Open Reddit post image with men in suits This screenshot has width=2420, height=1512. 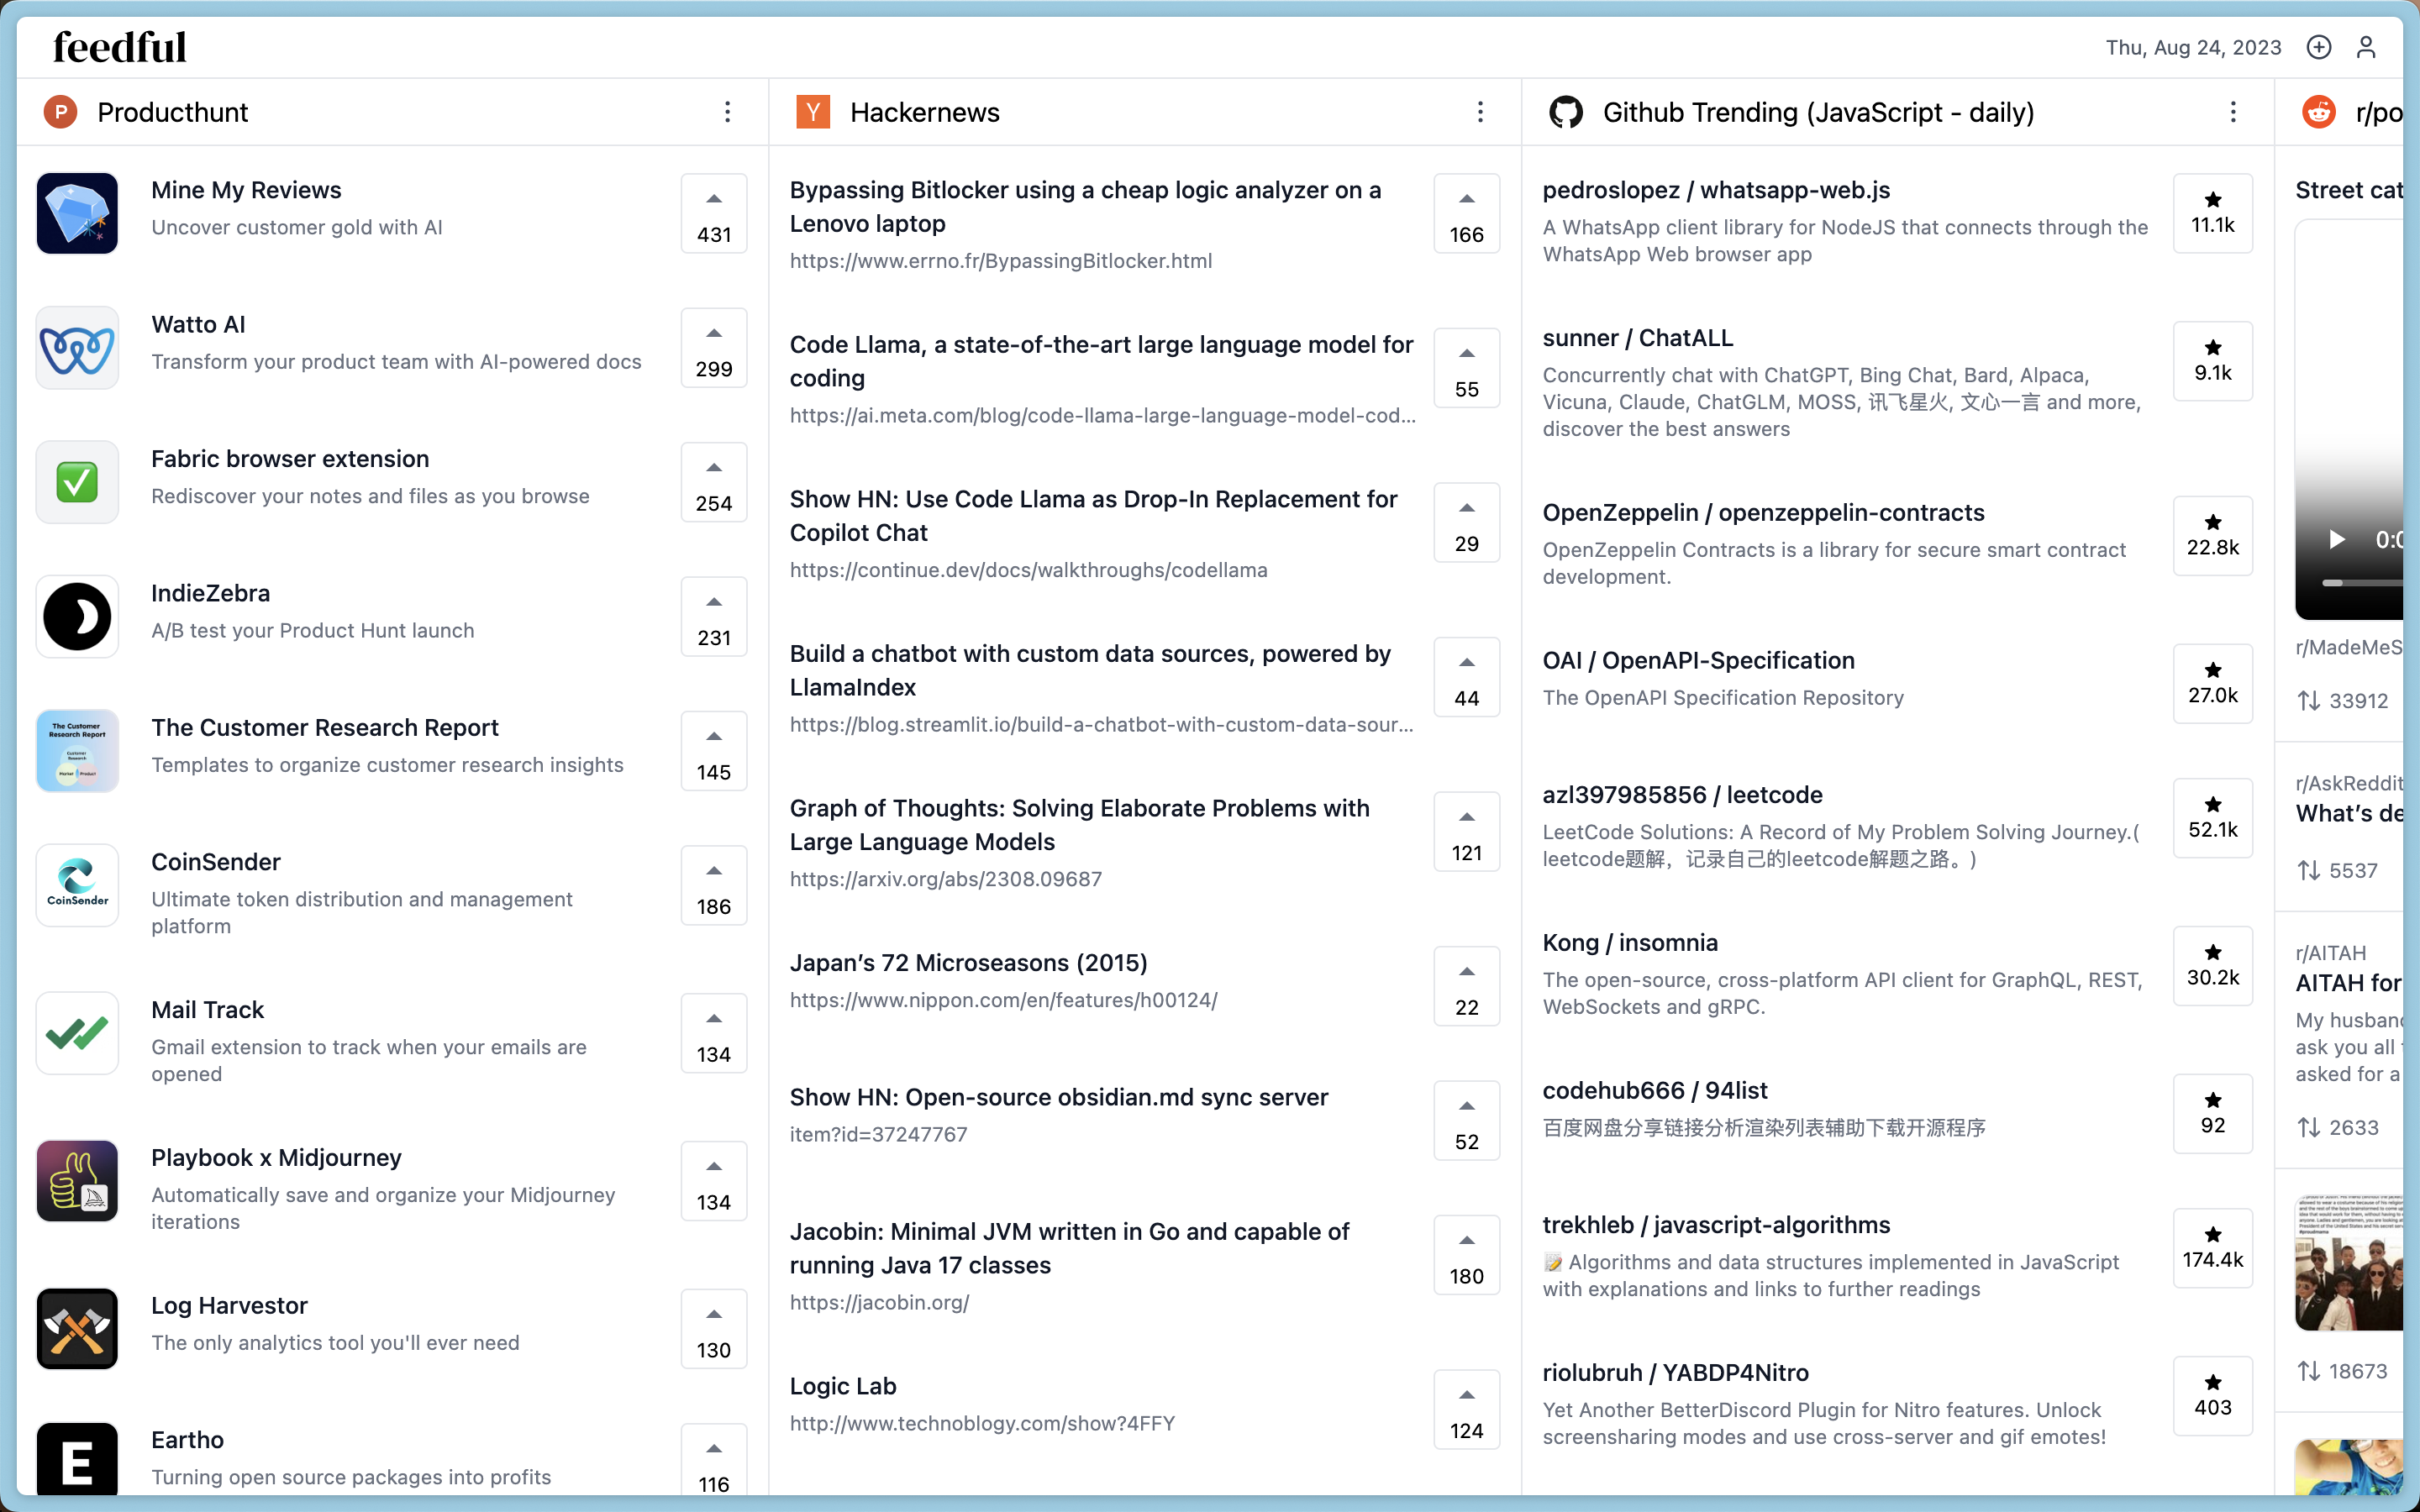tap(2348, 1263)
